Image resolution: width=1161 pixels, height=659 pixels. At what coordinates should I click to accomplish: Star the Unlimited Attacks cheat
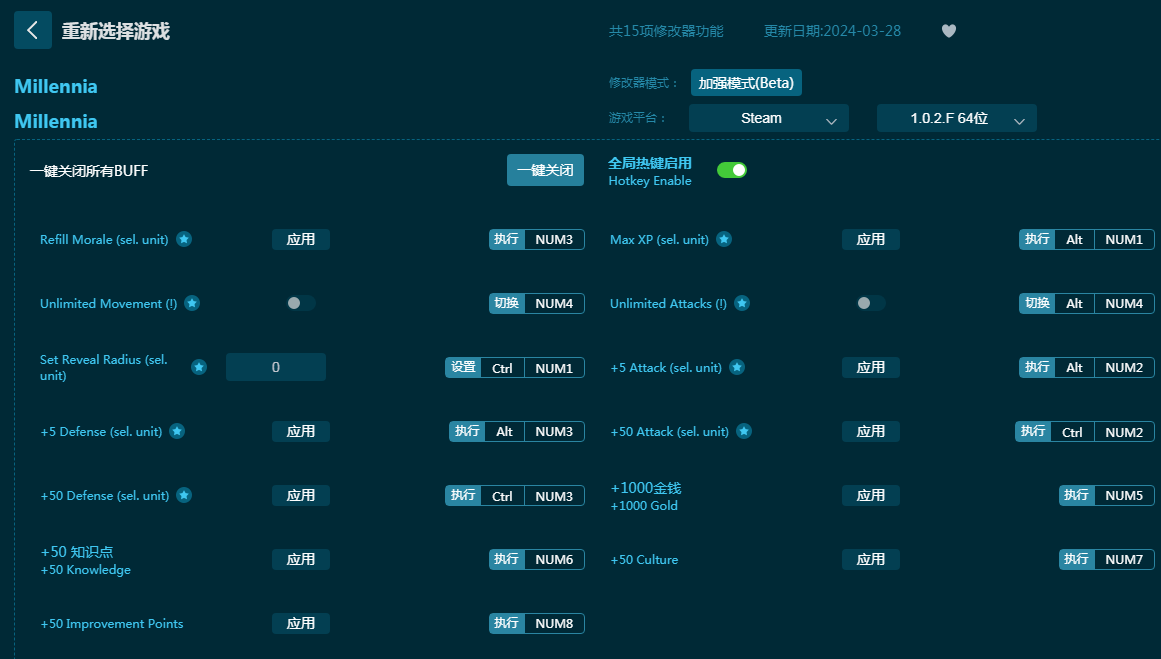tap(742, 304)
